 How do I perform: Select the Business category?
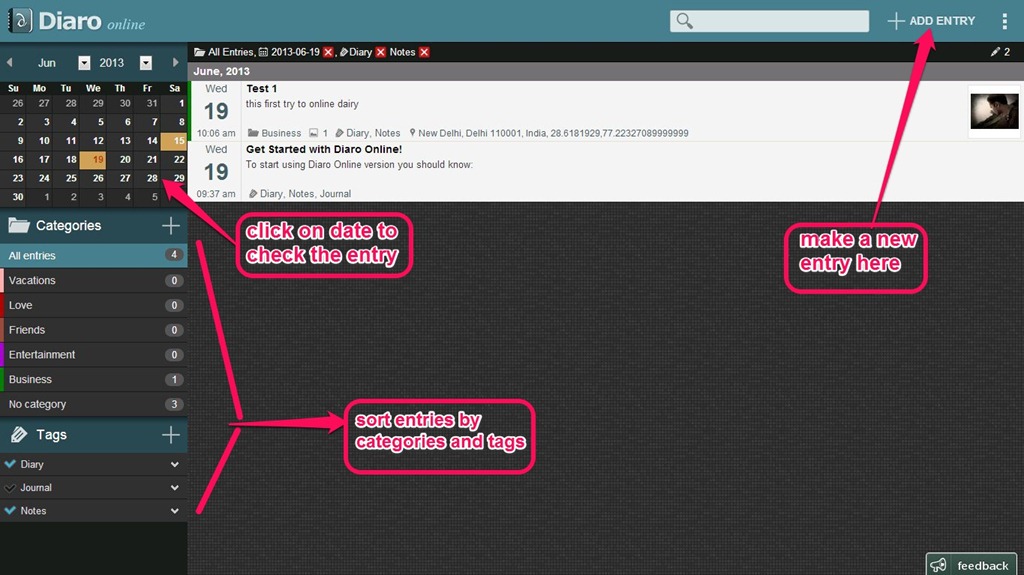click(x=94, y=380)
